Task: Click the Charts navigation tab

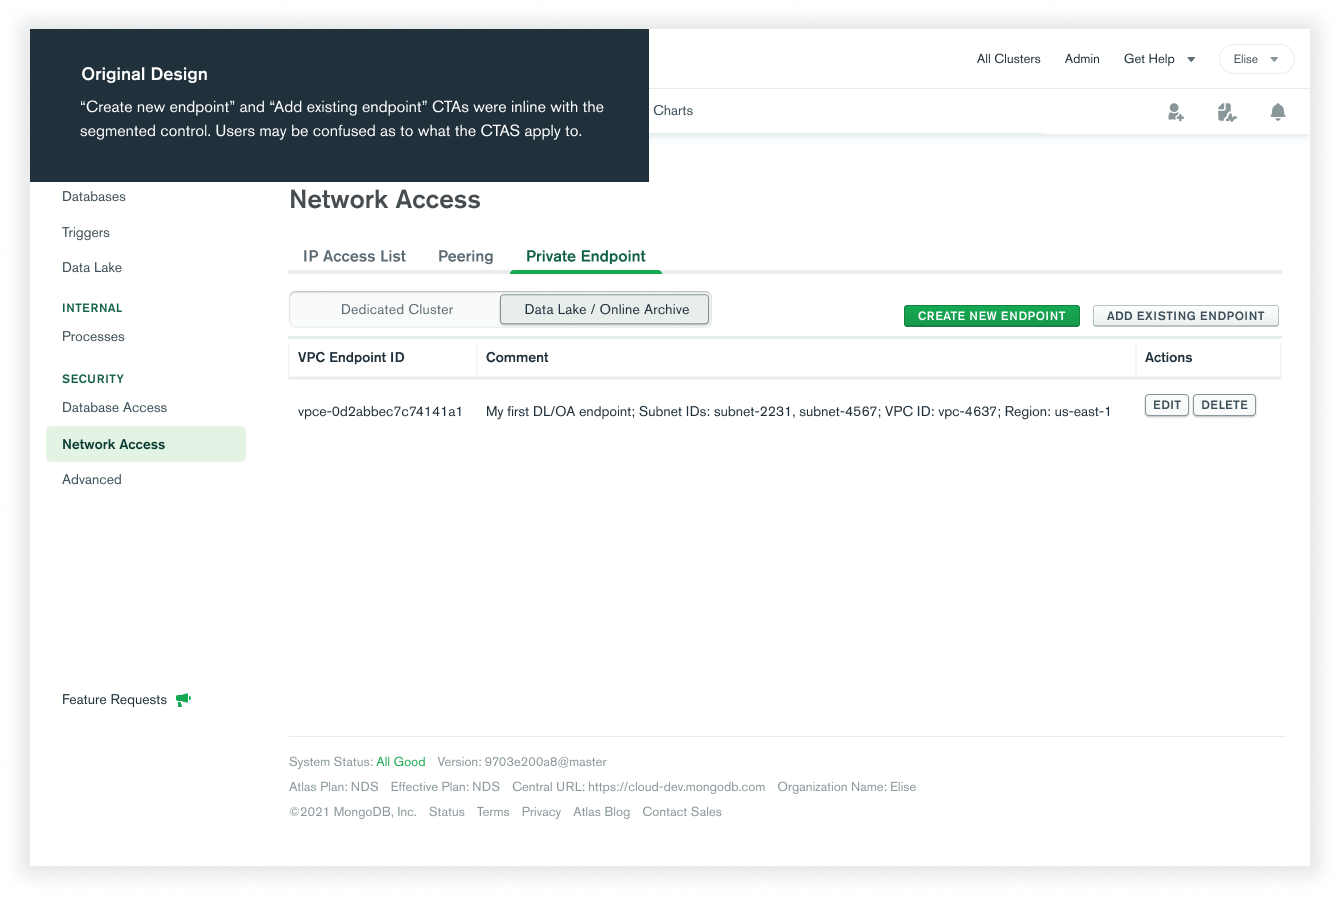Action: [673, 111]
